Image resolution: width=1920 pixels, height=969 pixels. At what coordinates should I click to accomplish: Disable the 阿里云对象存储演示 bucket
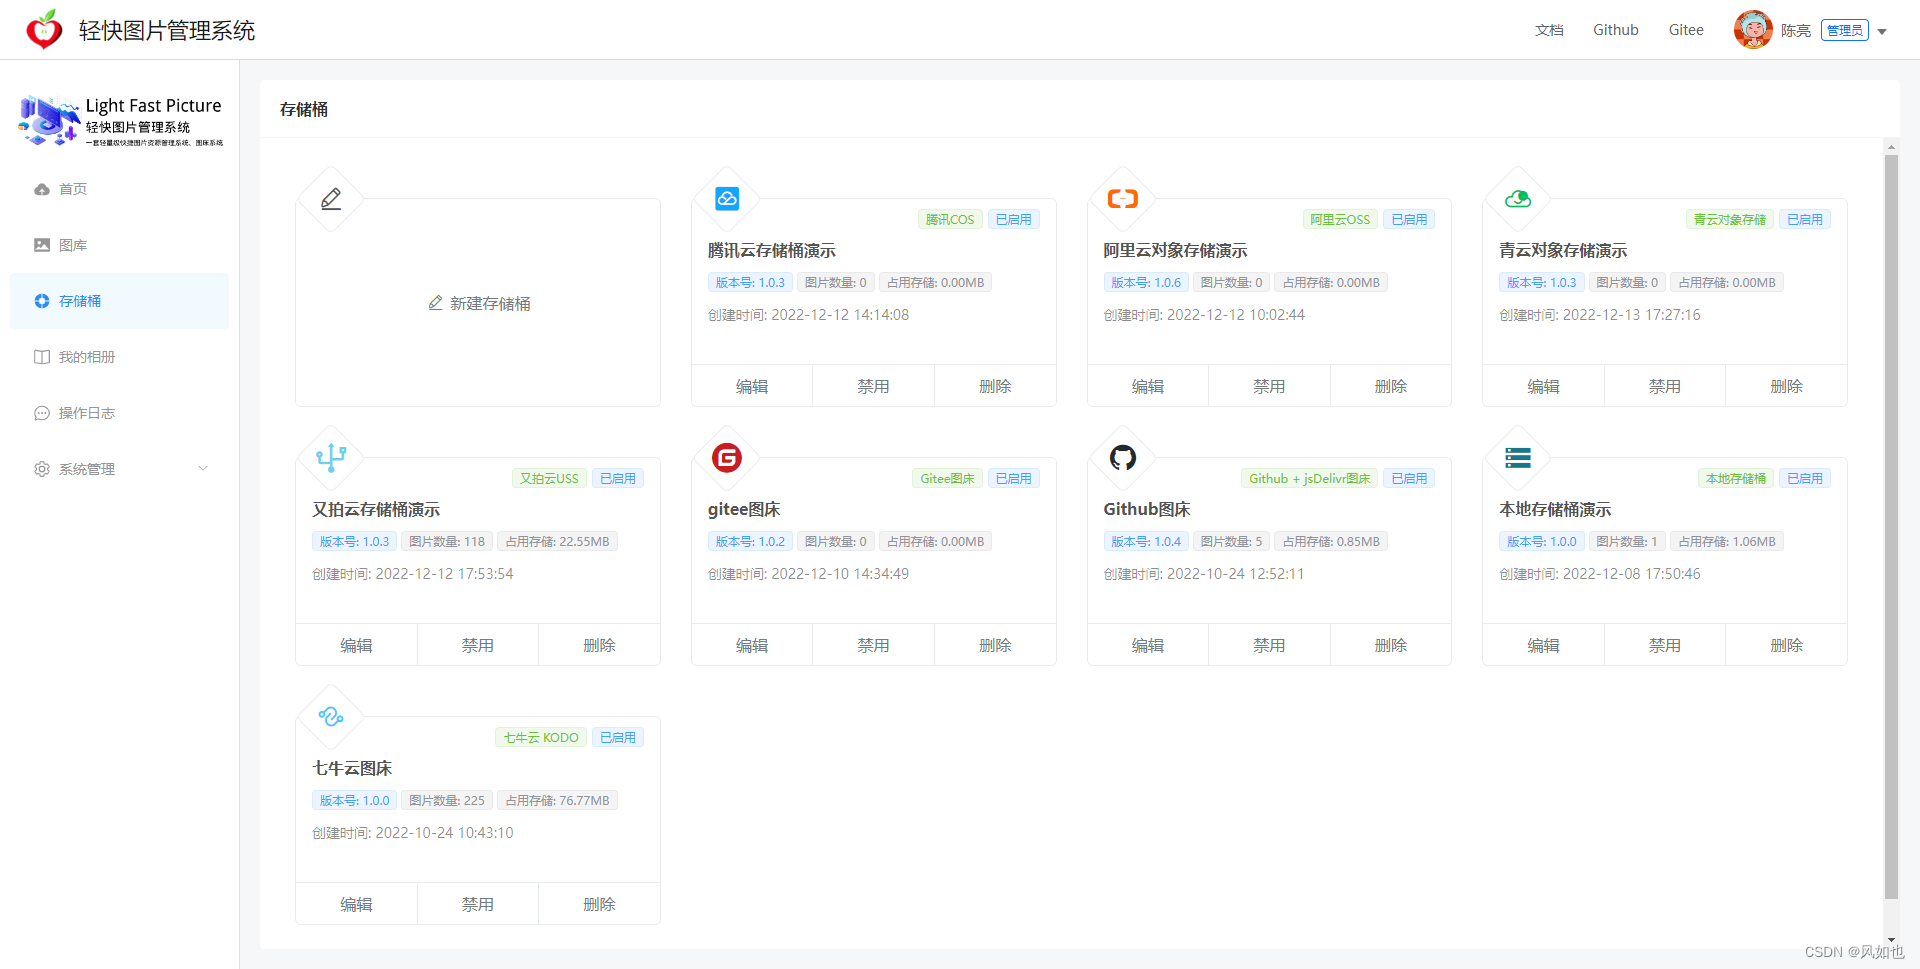[x=1269, y=386]
